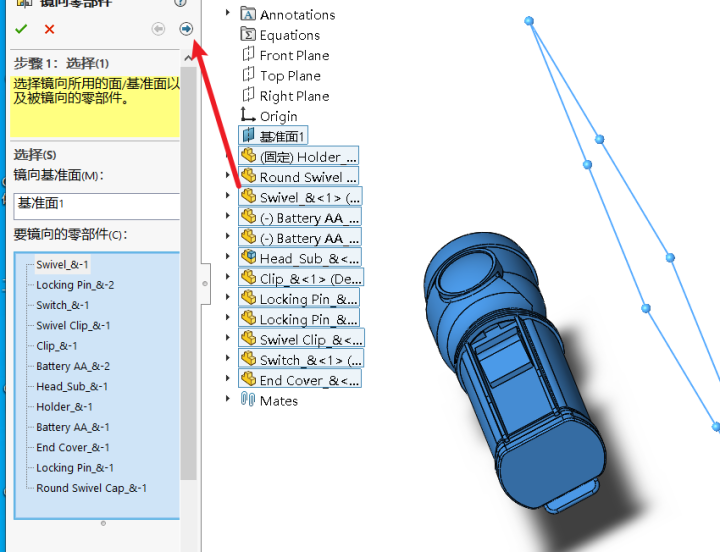Image resolution: width=720 pixels, height=552 pixels.
Task: Click the Swivel Clip part icon
Action: 248,338
